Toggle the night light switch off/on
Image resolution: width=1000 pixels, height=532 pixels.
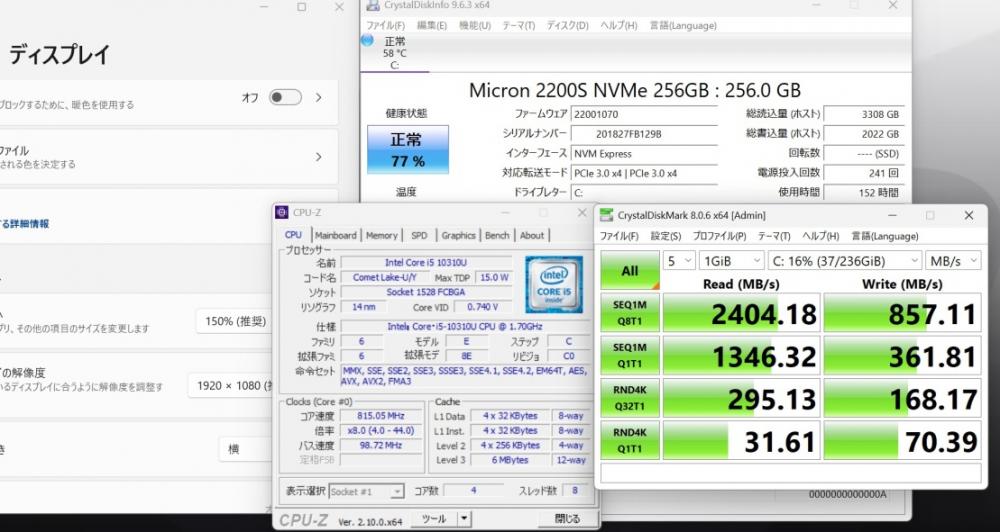pos(284,98)
